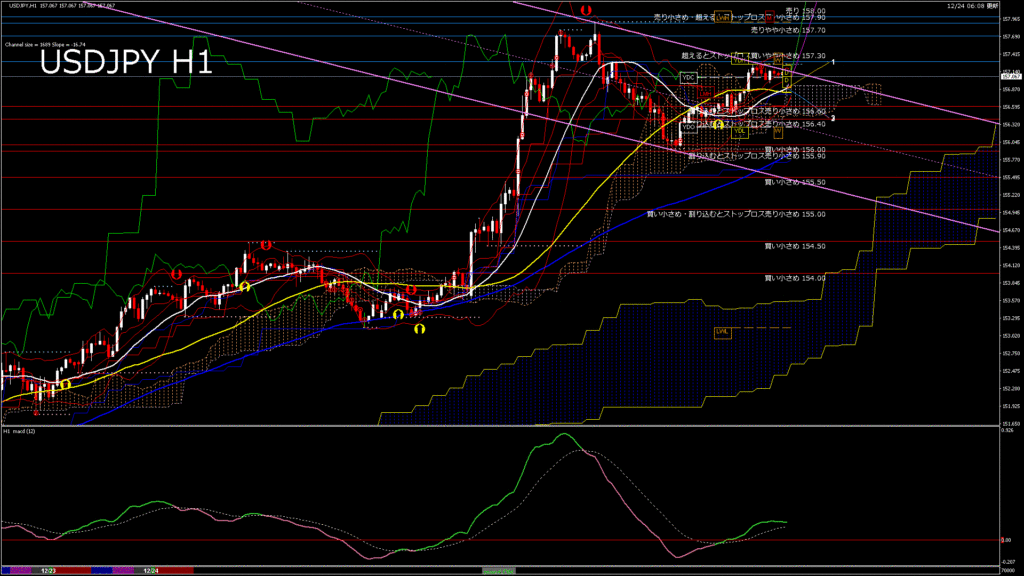Select the 買い小さめ 154.00 label
Viewport: 1024px width, 576px height.
795,278
